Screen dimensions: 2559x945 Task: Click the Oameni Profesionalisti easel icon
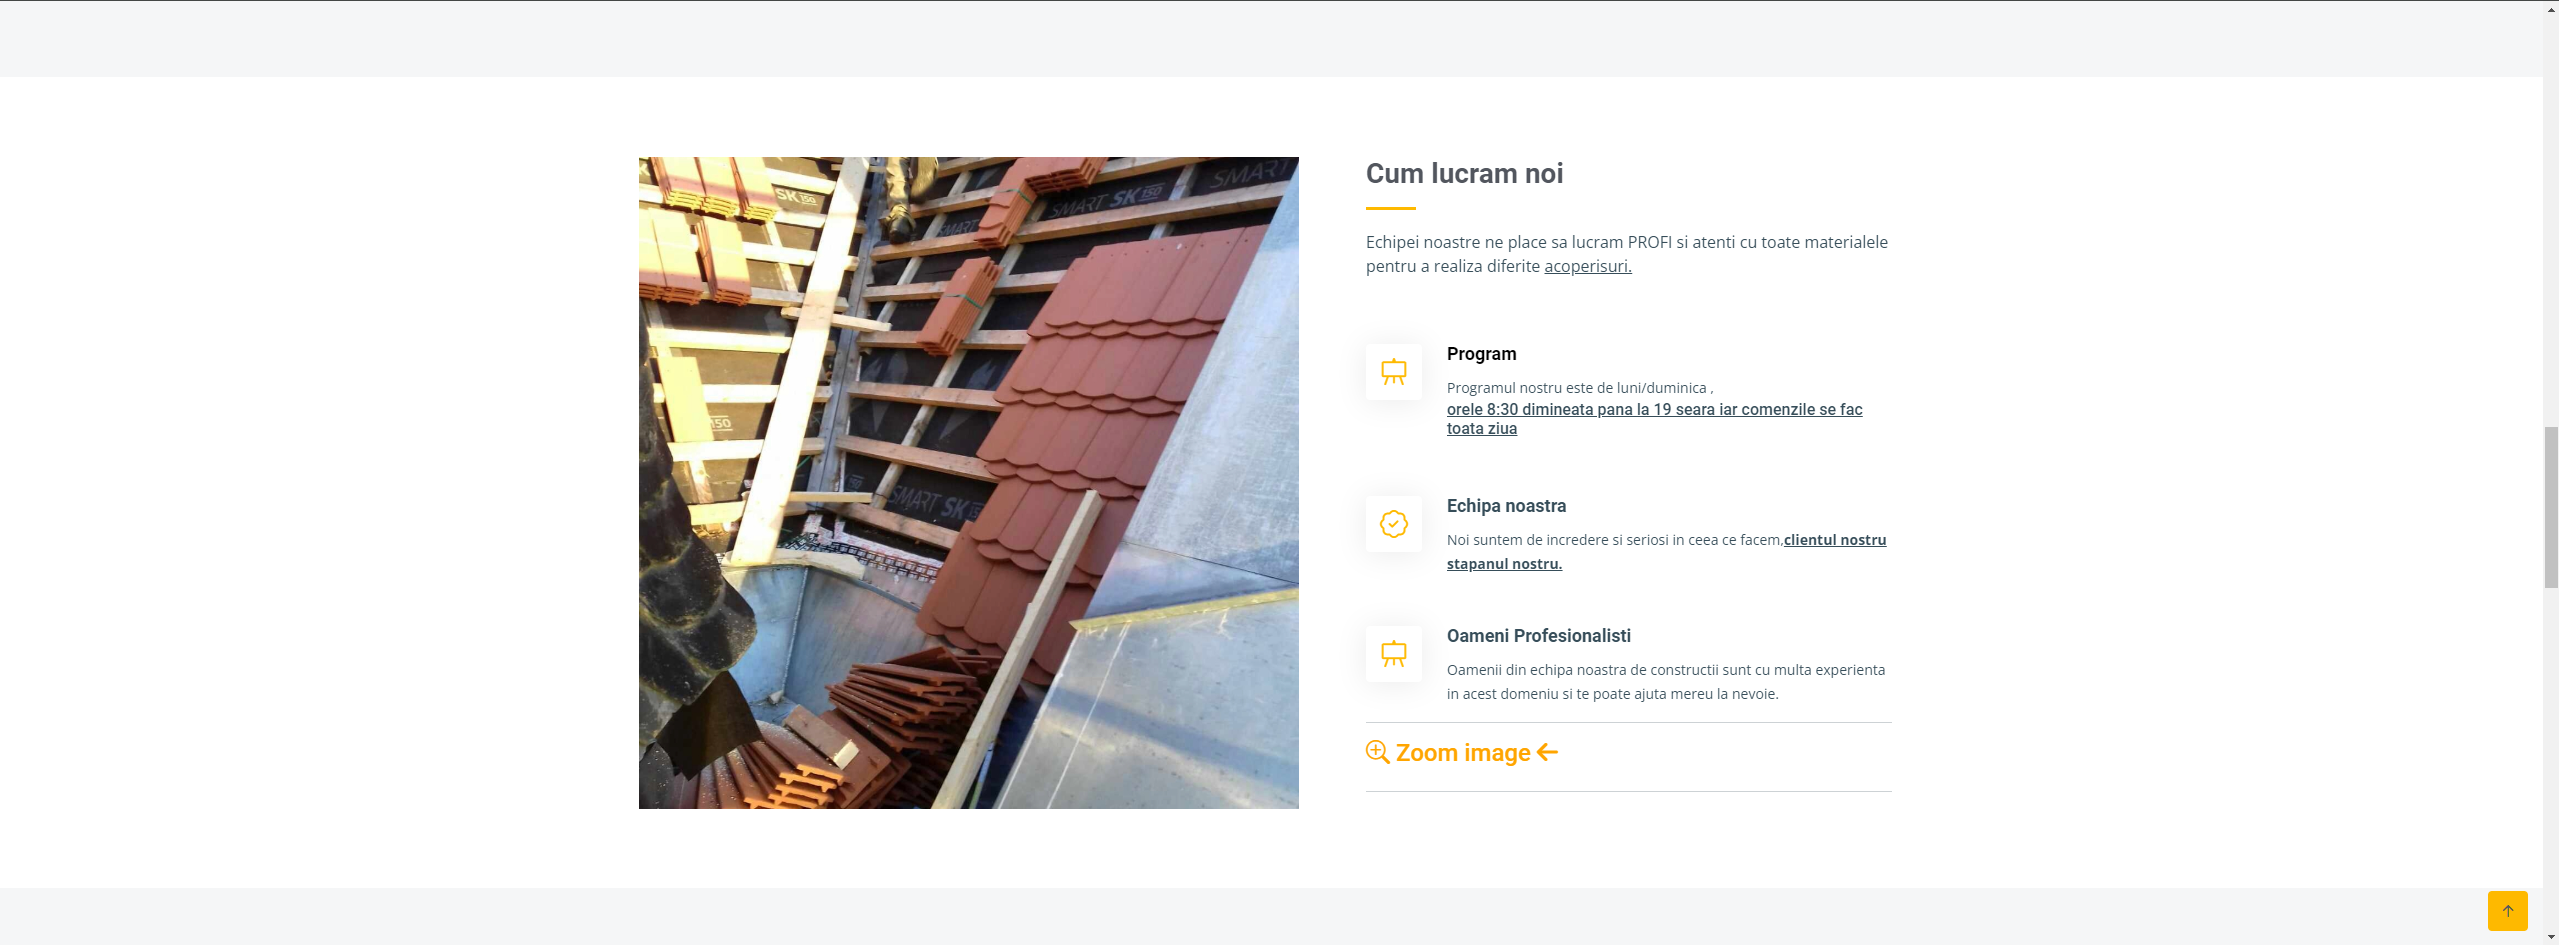tap(1394, 654)
